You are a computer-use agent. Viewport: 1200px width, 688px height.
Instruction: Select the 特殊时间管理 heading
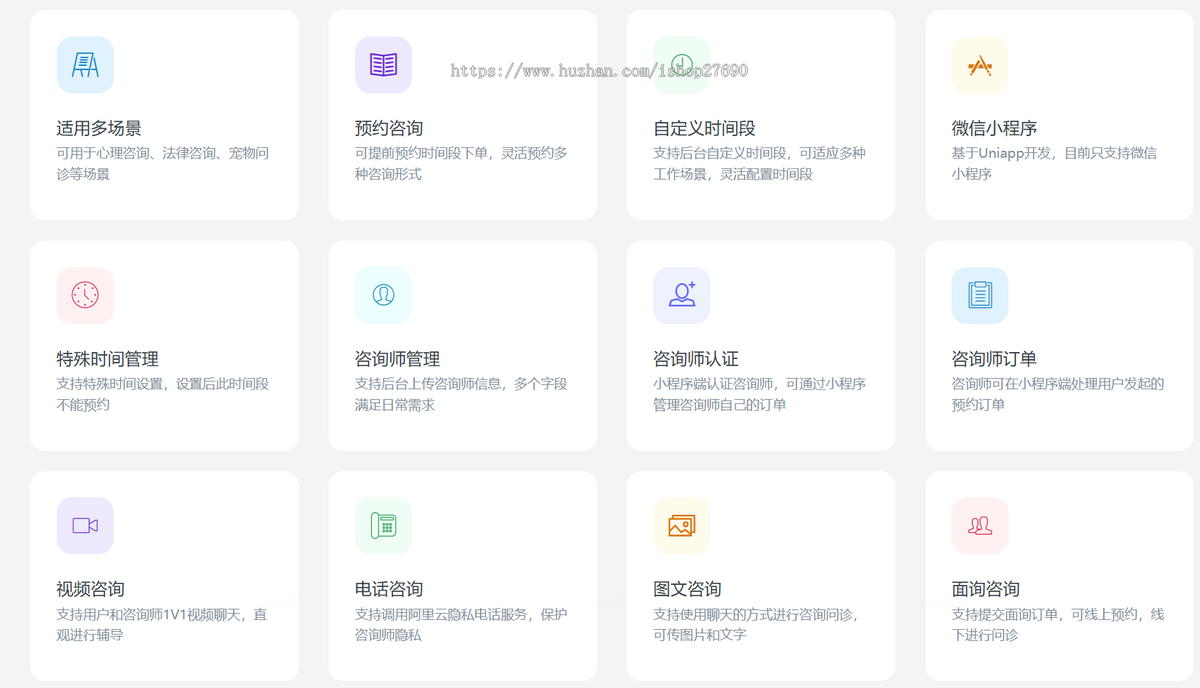[108, 359]
